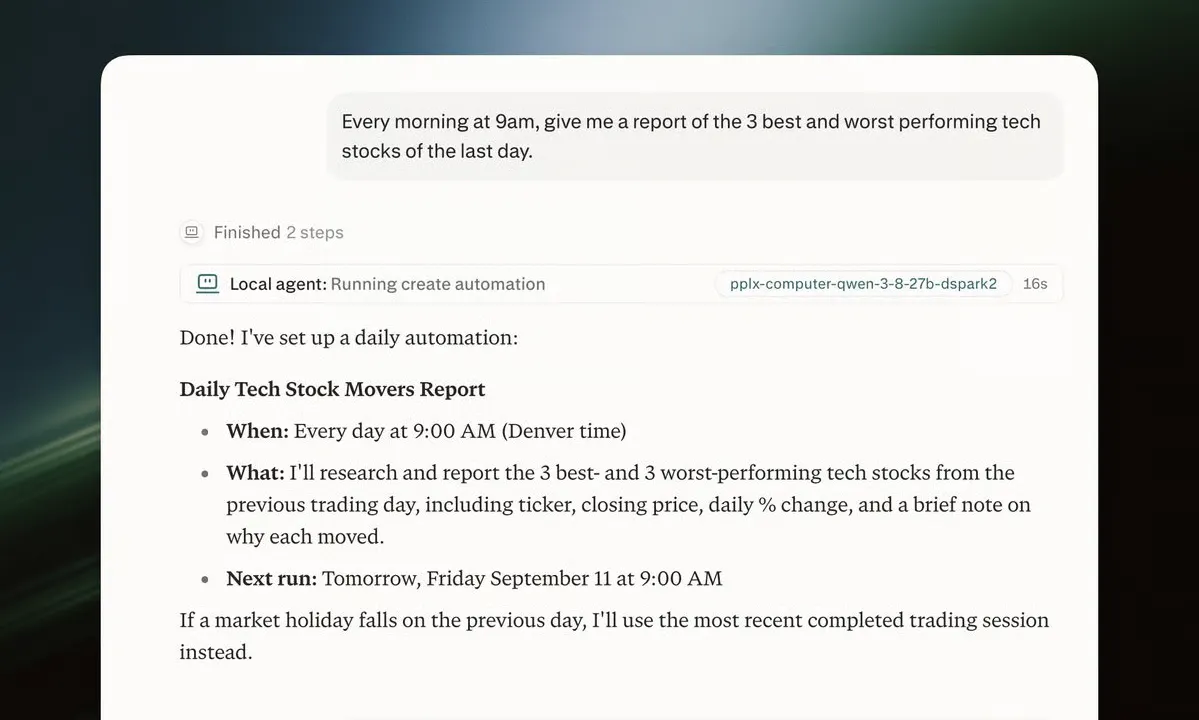Click the user prompt message bubble
The width and height of the screenshot is (1199, 720).
pos(695,136)
